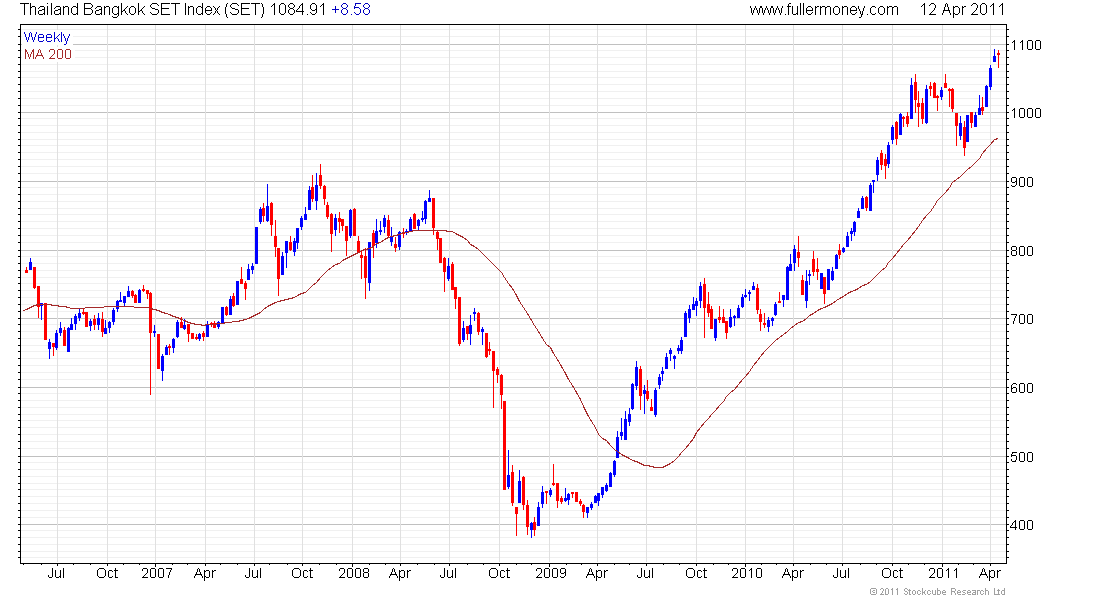Image resolution: width=1100 pixels, height=600 pixels.
Task: Click the date '12 Apr 2011'
Action: (962, 10)
